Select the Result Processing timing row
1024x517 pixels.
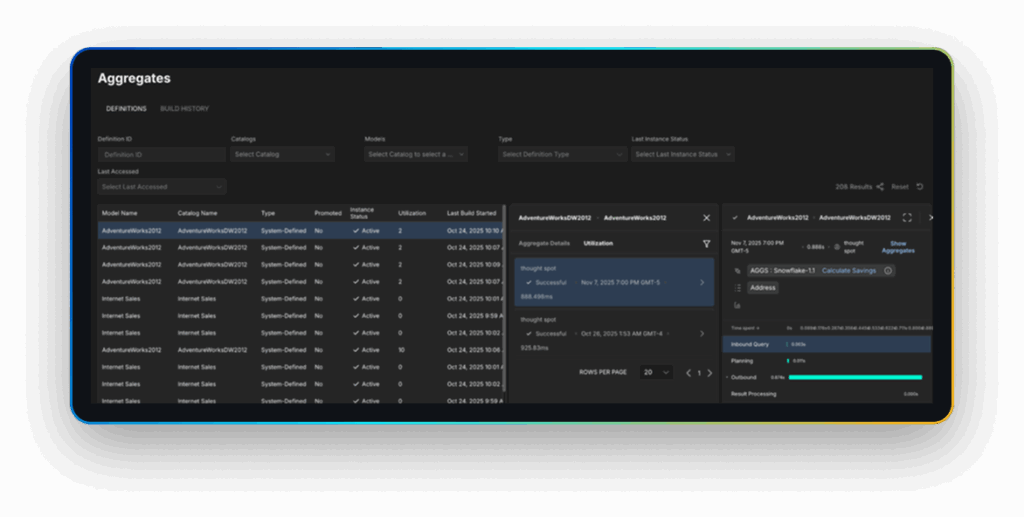826,394
